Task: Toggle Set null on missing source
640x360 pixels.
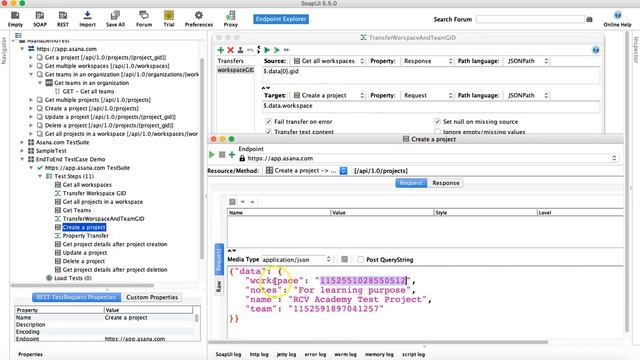Action: coord(437,121)
